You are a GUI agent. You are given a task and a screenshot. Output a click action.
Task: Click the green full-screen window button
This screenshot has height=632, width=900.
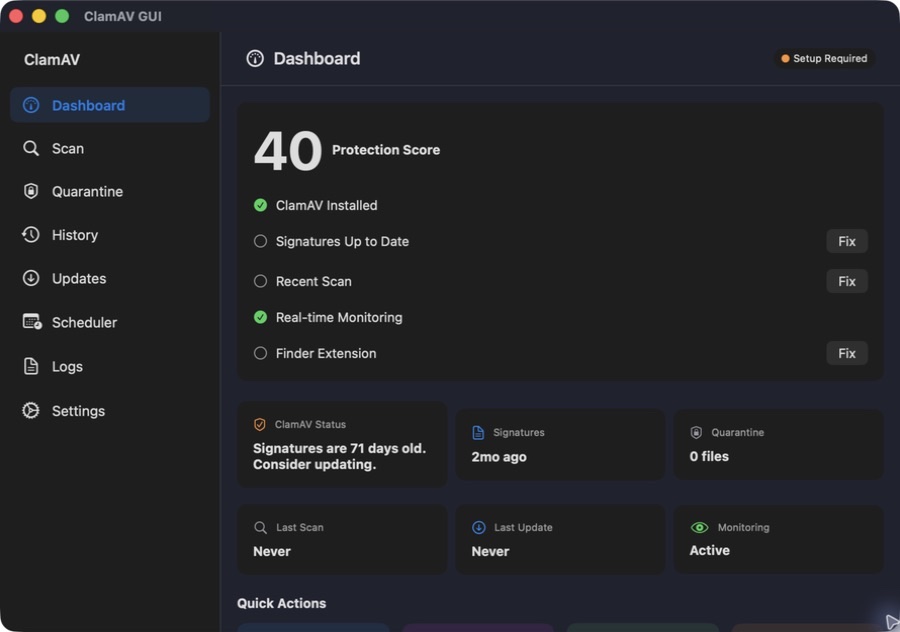coord(62,16)
